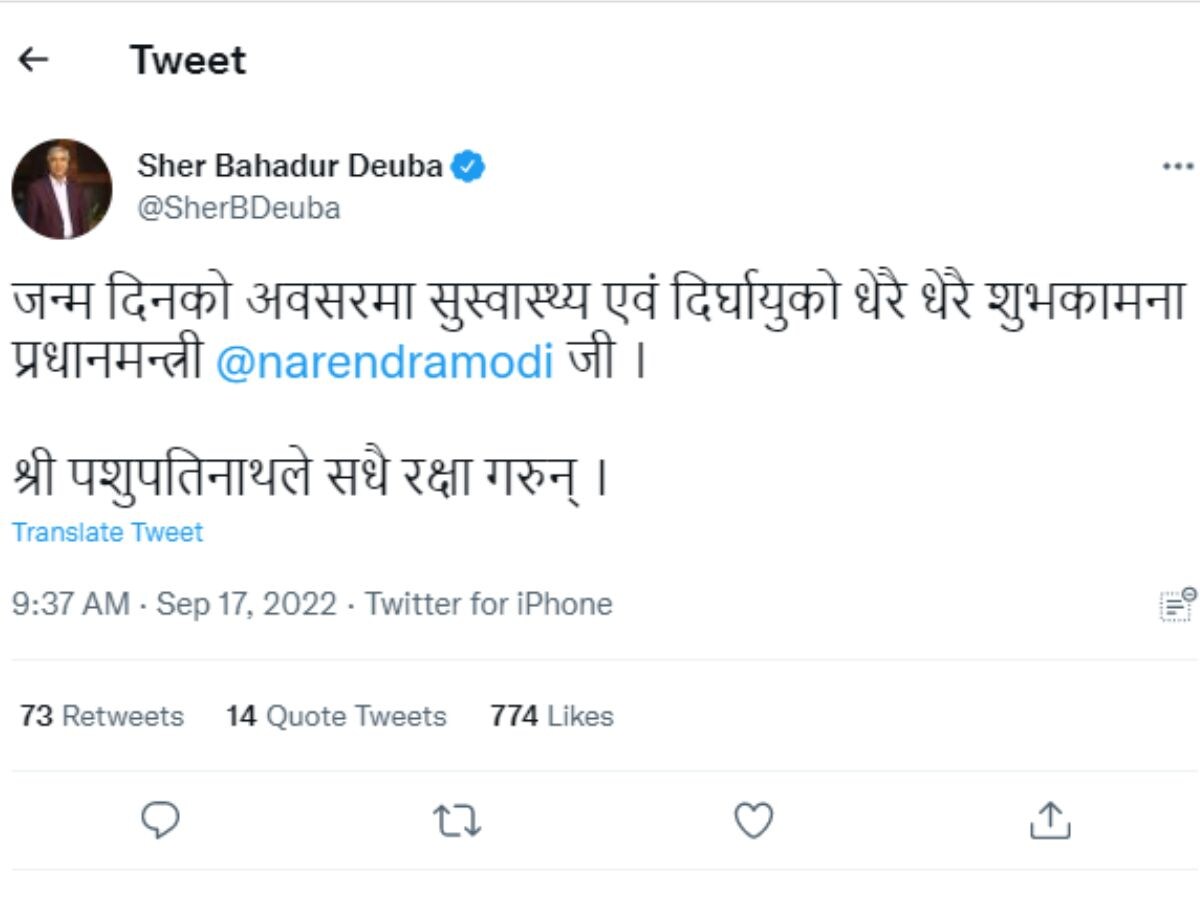Image resolution: width=1200 pixels, height=900 pixels.
Task: Click Translate Tweet
Action: point(107,532)
